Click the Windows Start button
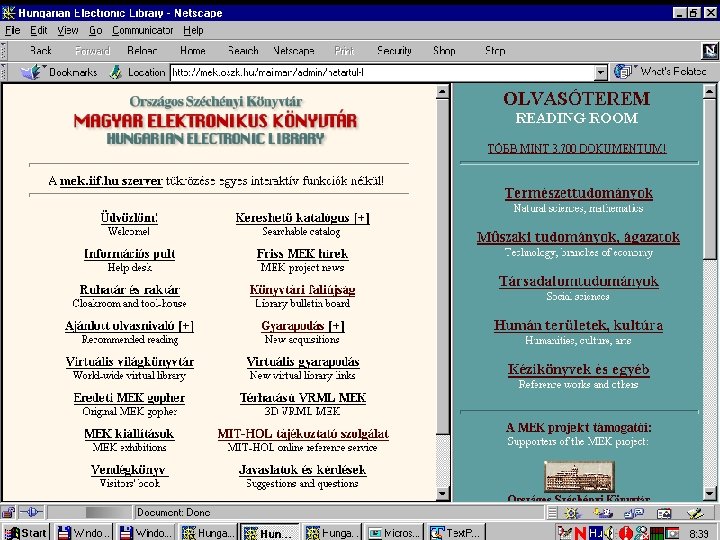Image resolution: width=720 pixels, height=540 pixels. tap(26, 533)
